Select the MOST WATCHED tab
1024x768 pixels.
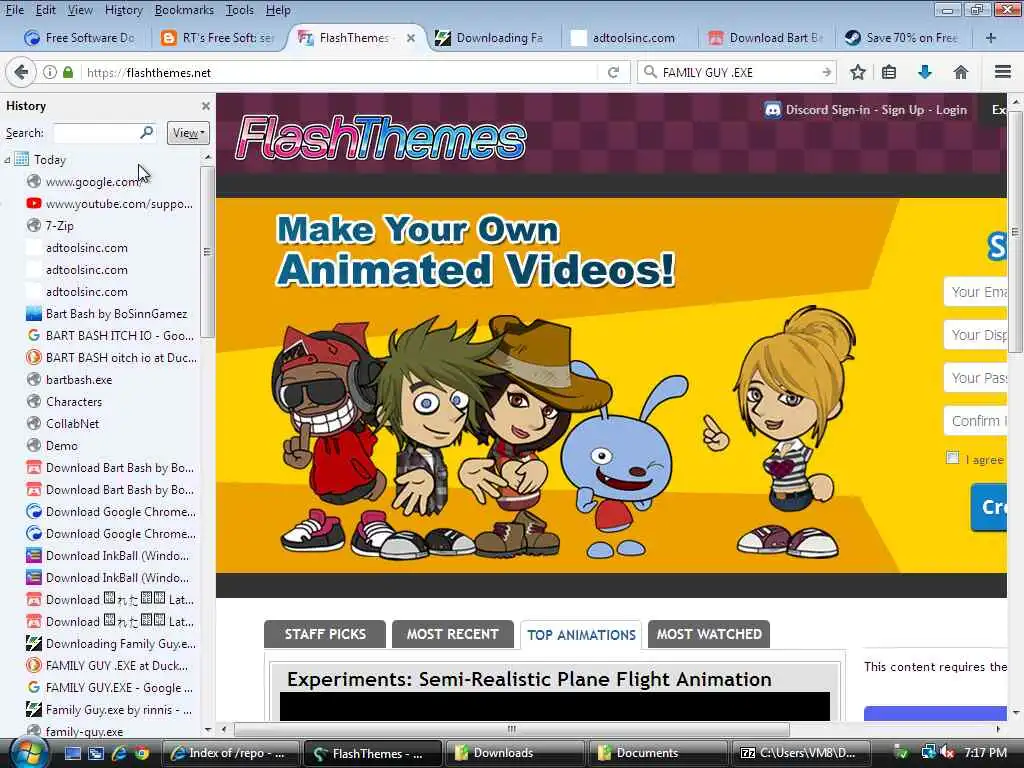click(709, 634)
